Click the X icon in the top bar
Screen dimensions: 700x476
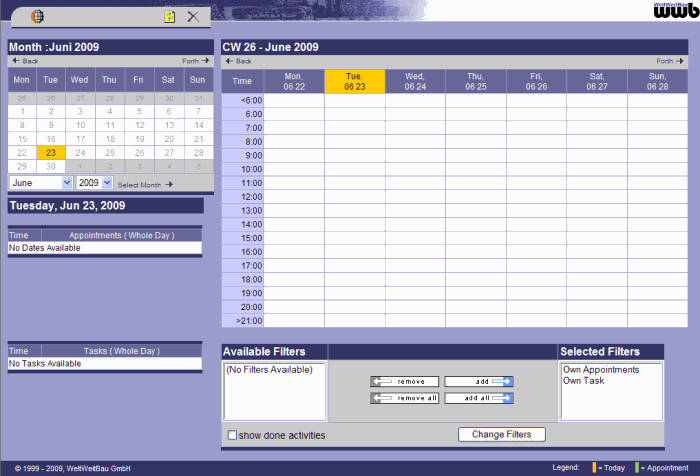pos(193,16)
